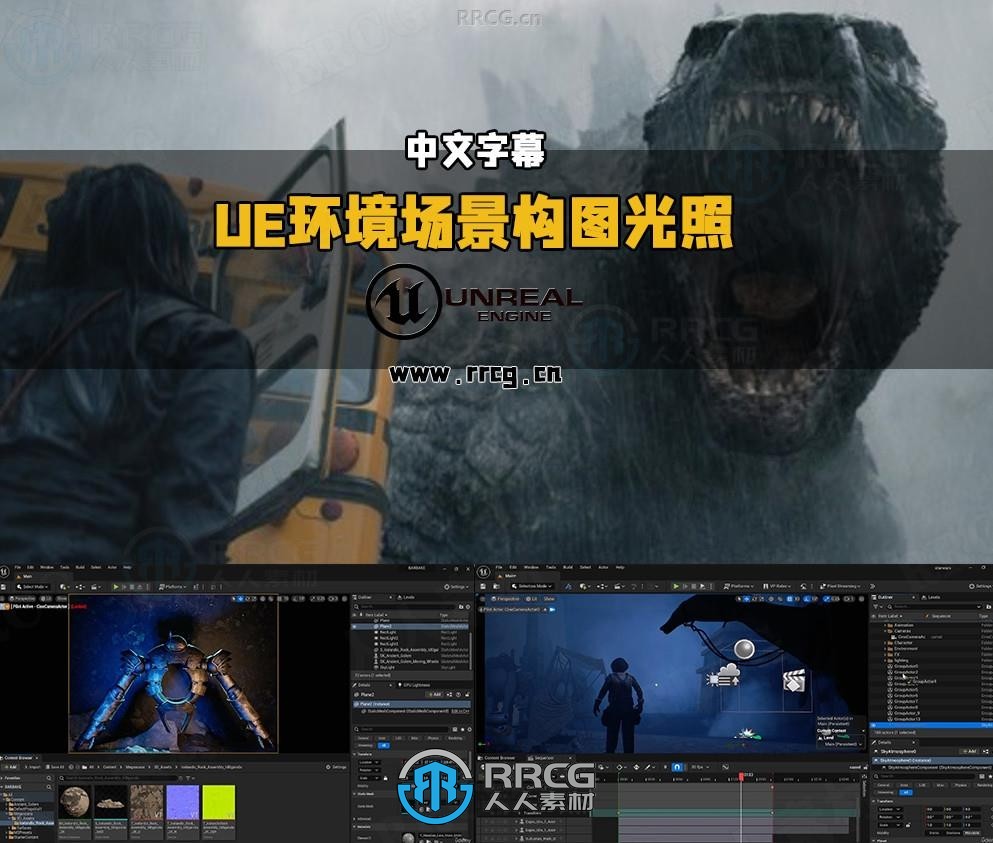Image resolution: width=993 pixels, height=843 pixels.
Task: Switch to Levels tab in left editor
Action: click(x=408, y=597)
